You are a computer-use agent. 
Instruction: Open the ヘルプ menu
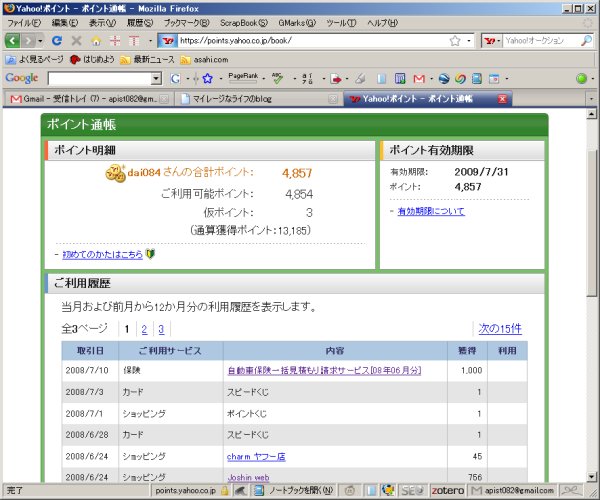(382, 23)
